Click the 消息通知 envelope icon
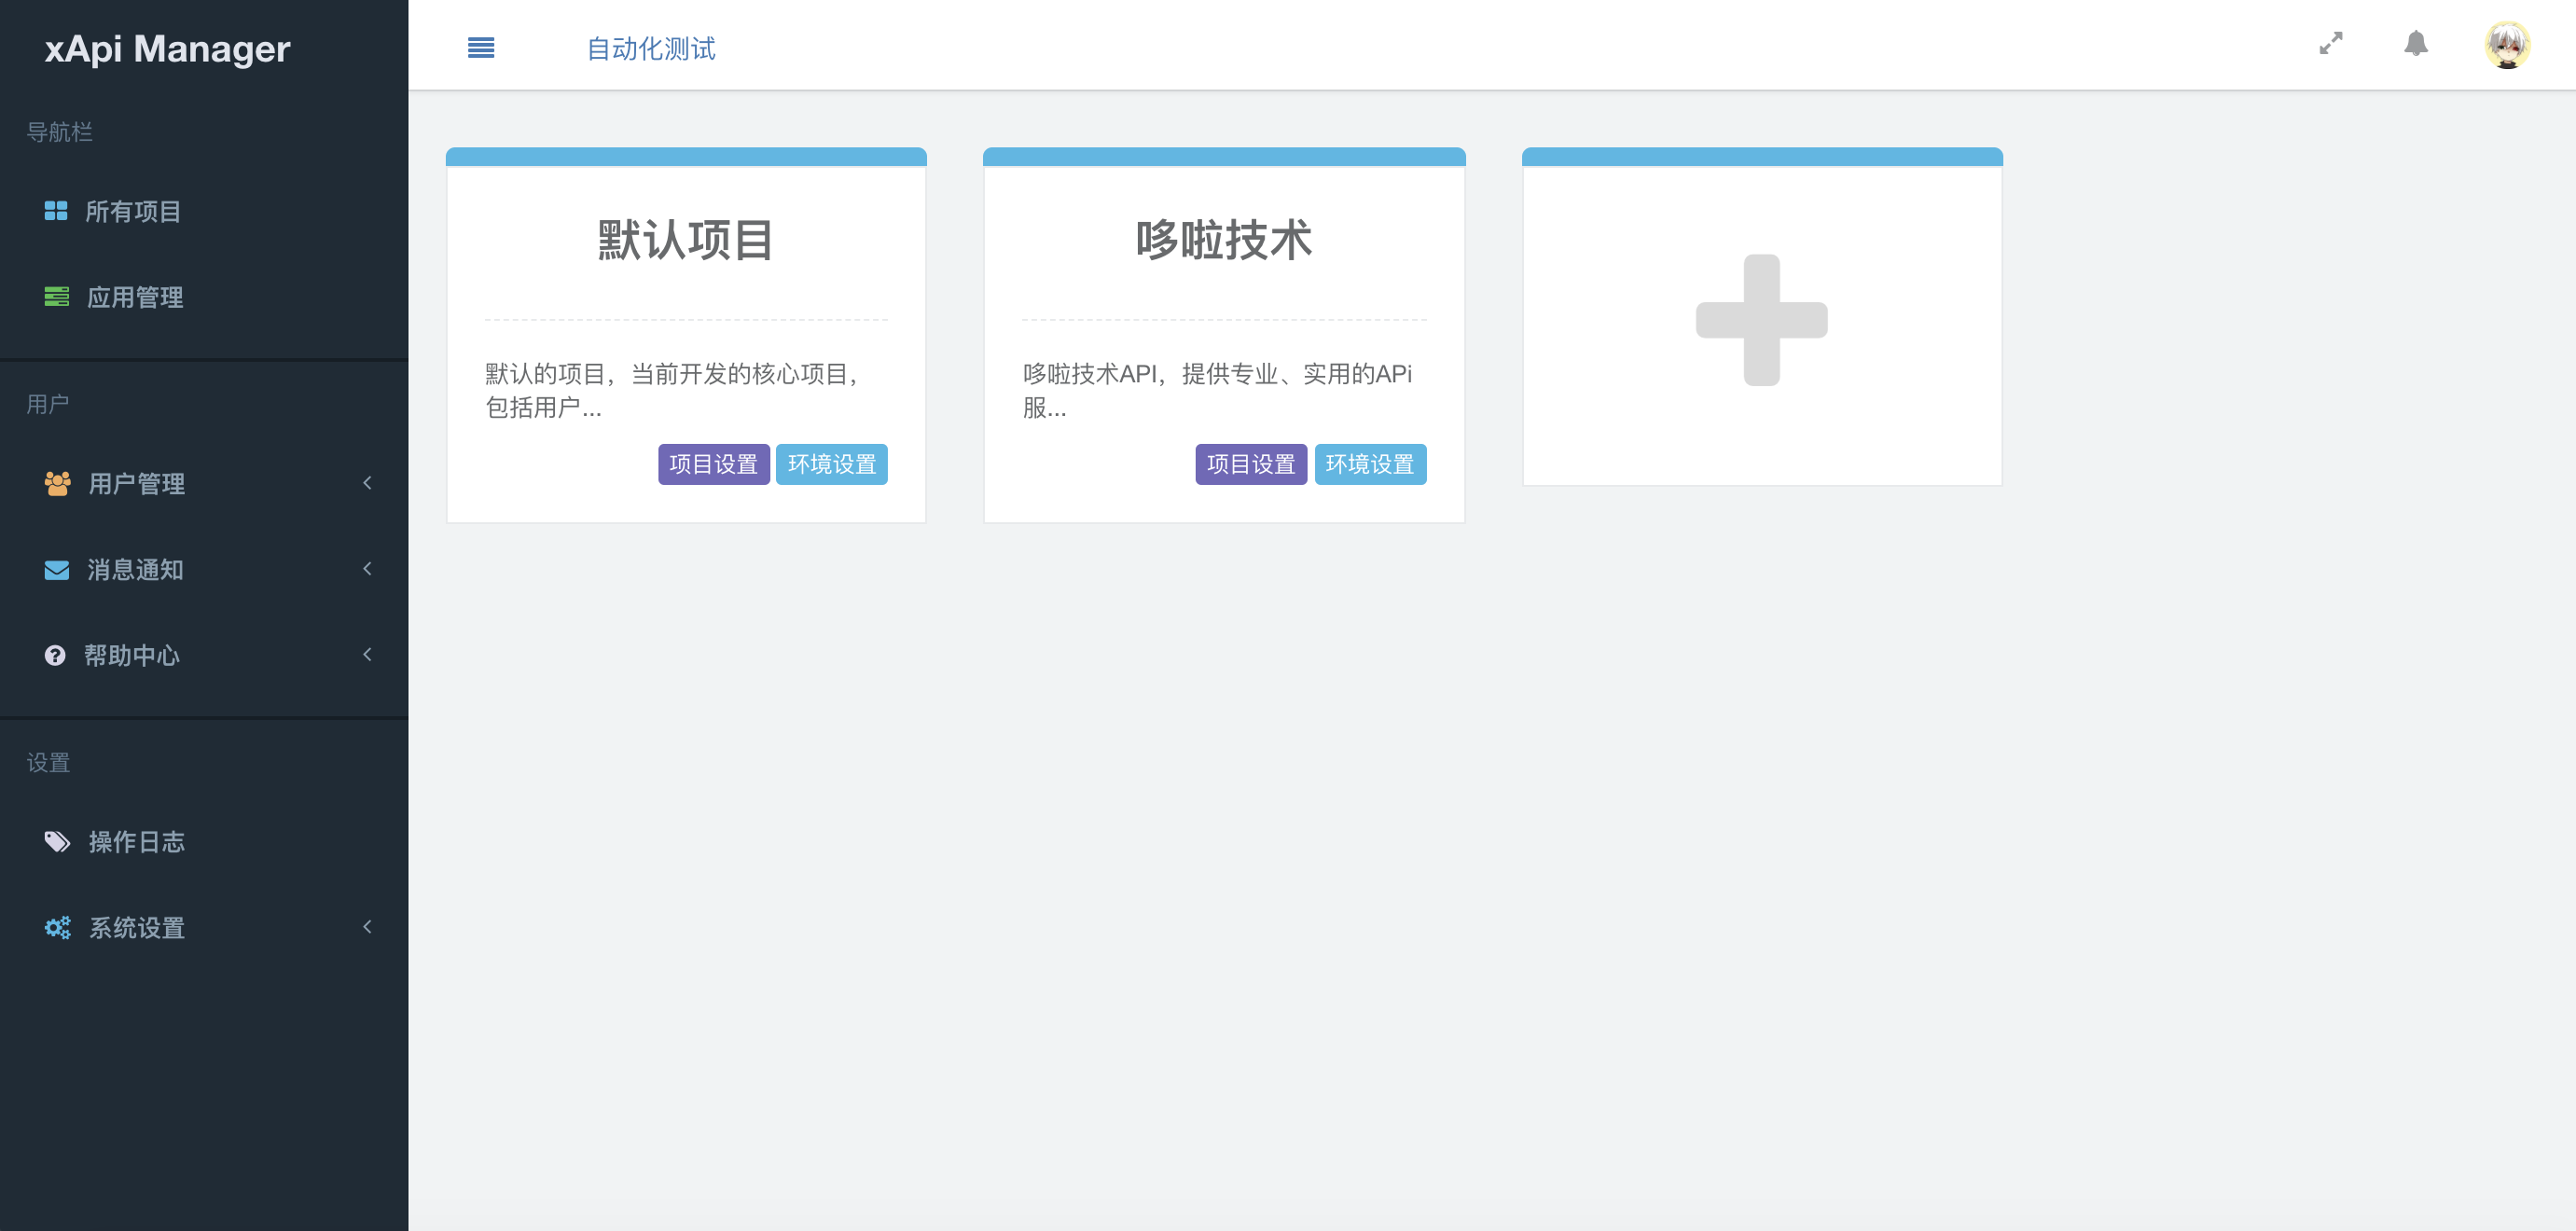This screenshot has height=1231, width=2576. click(57, 570)
